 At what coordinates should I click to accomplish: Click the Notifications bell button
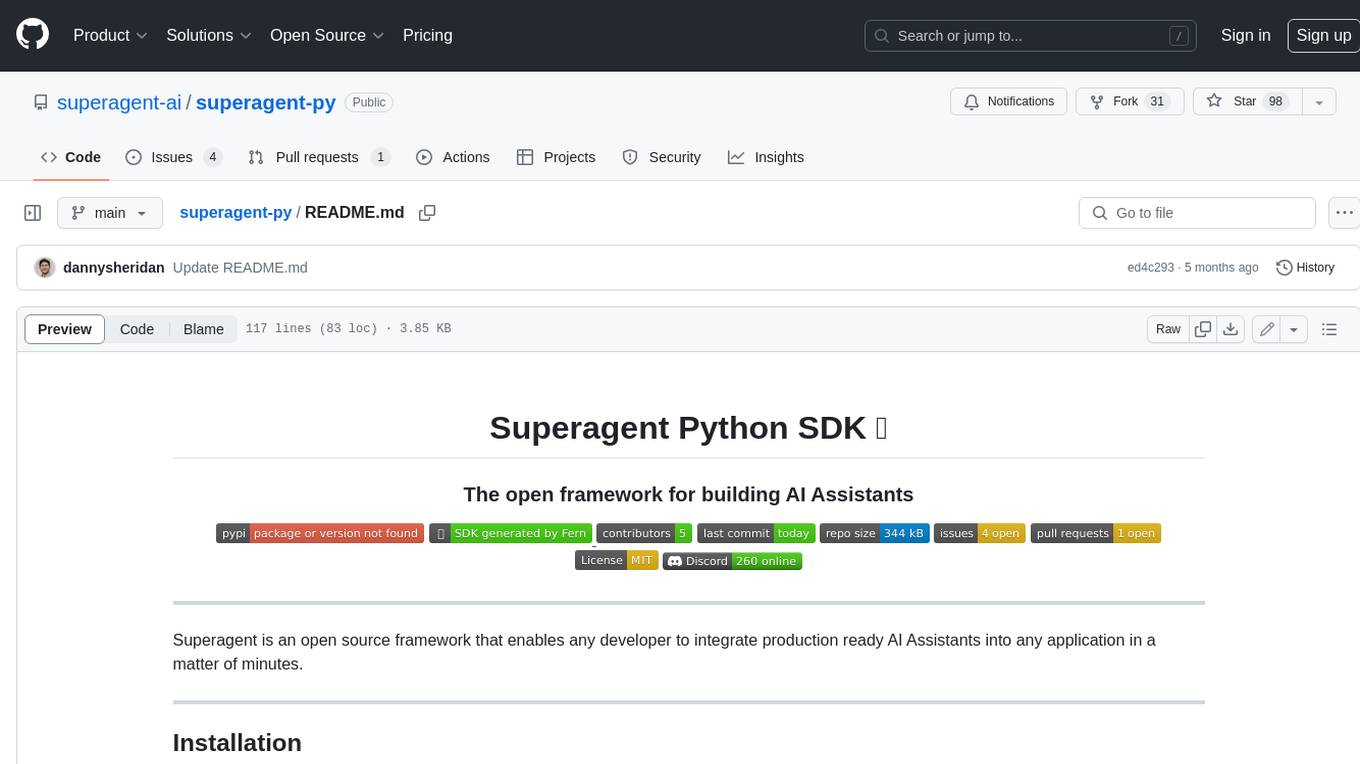click(x=1008, y=102)
